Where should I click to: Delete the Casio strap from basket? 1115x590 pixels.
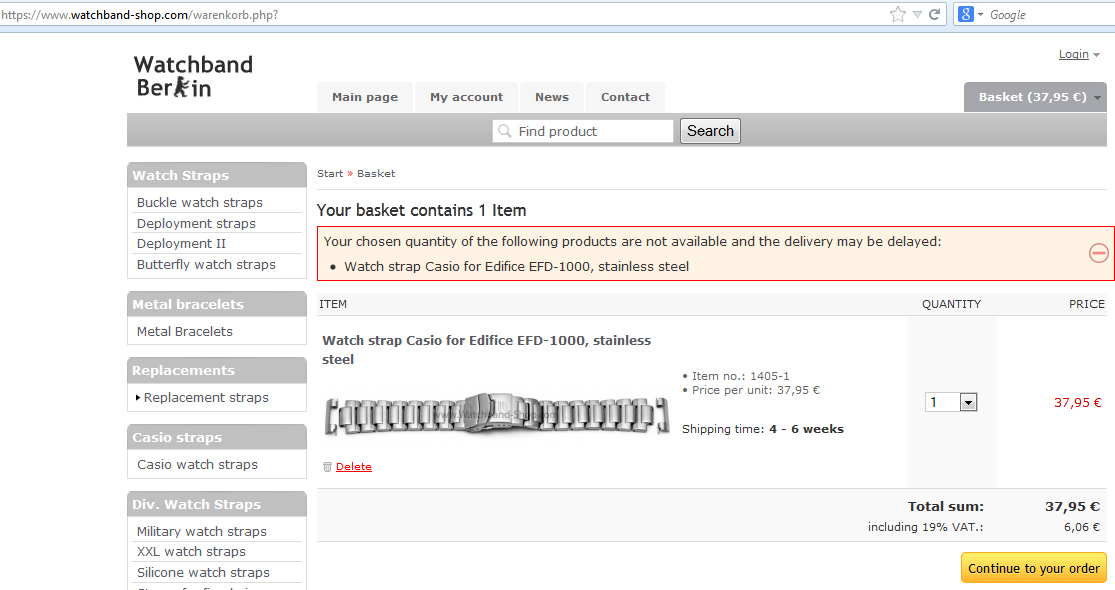(353, 467)
